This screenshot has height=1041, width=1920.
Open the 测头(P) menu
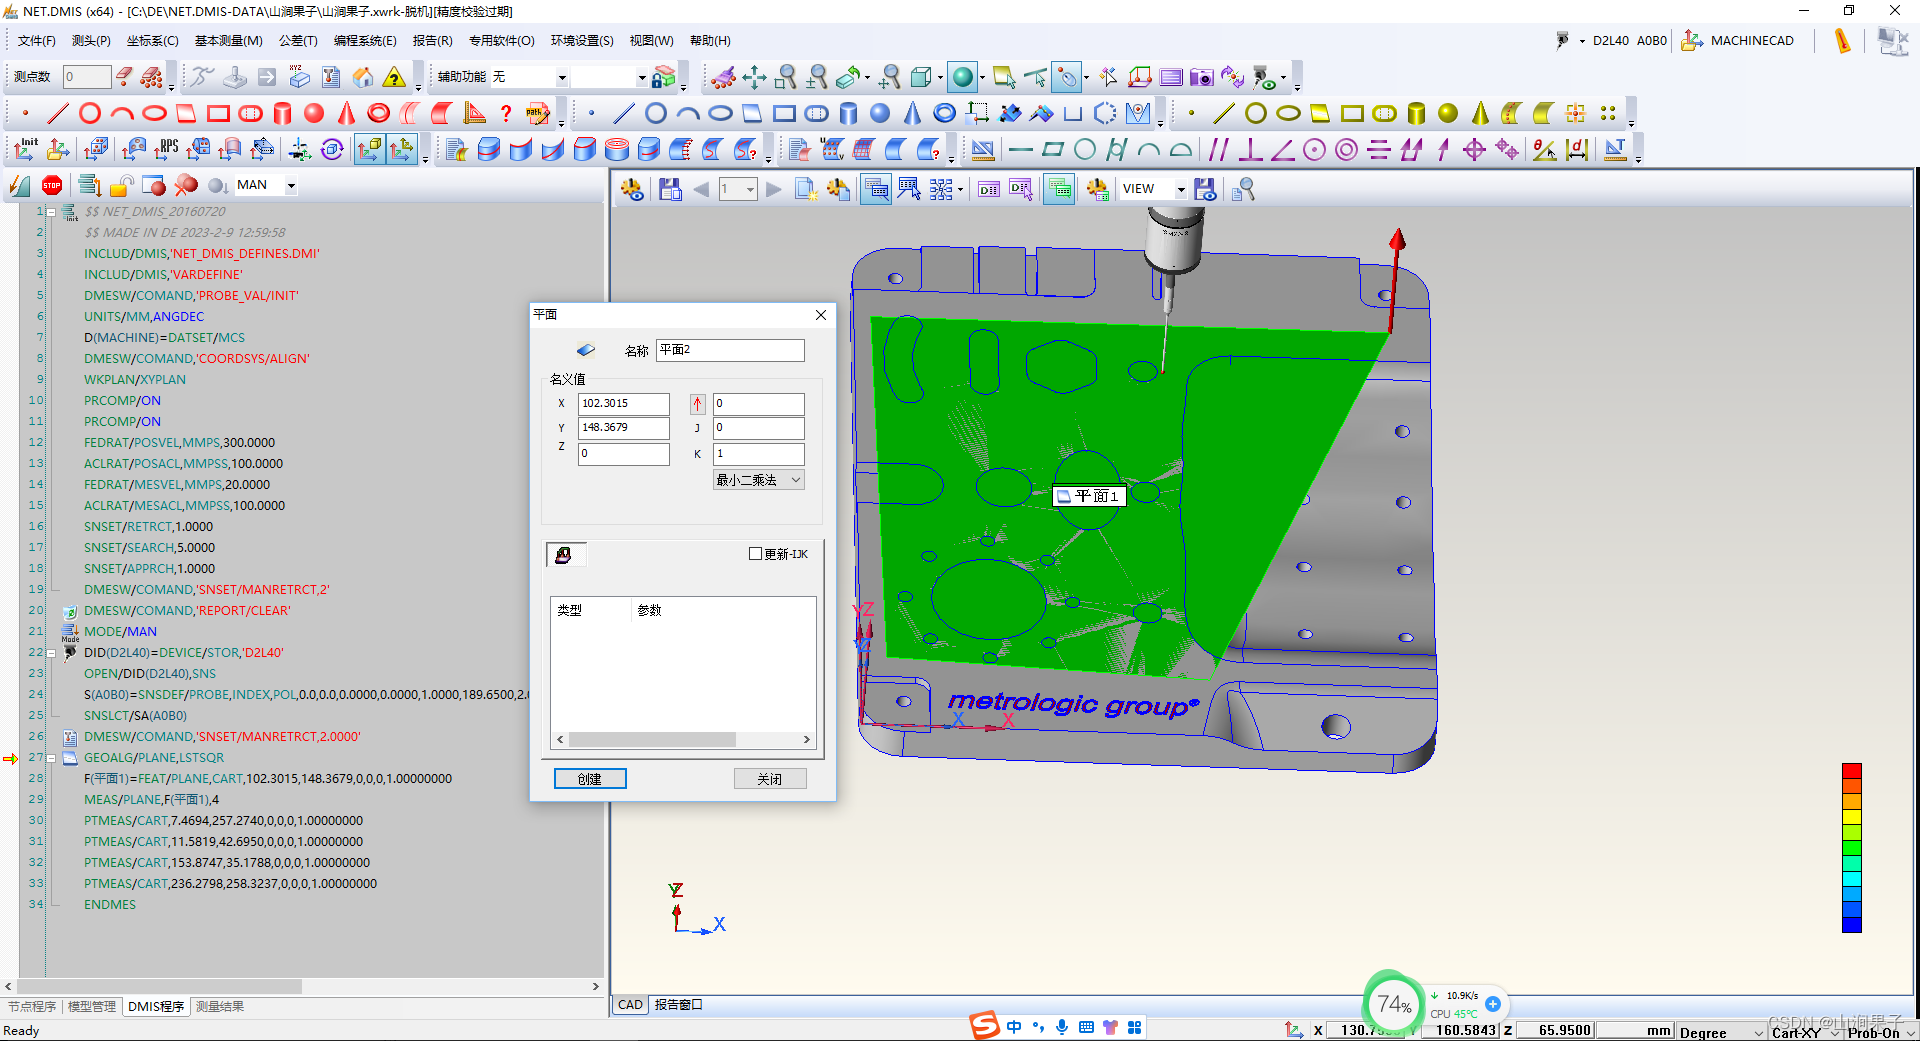(91, 41)
